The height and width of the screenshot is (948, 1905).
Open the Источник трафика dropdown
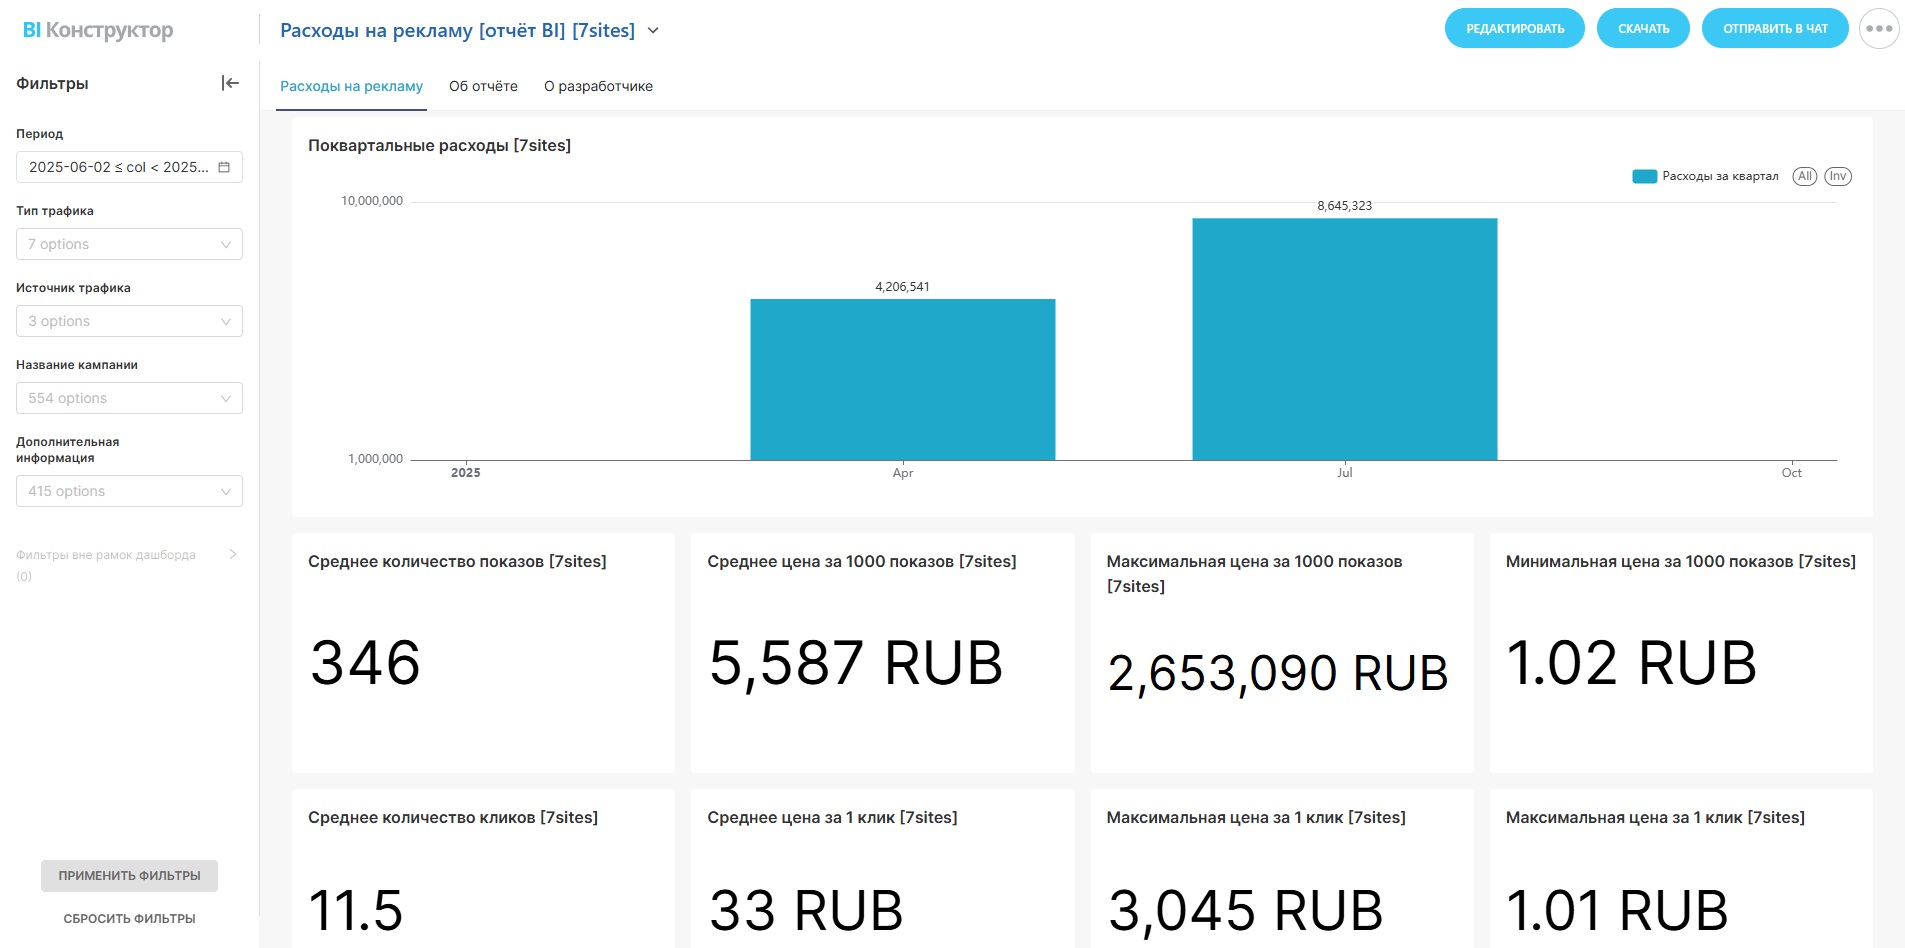(129, 321)
